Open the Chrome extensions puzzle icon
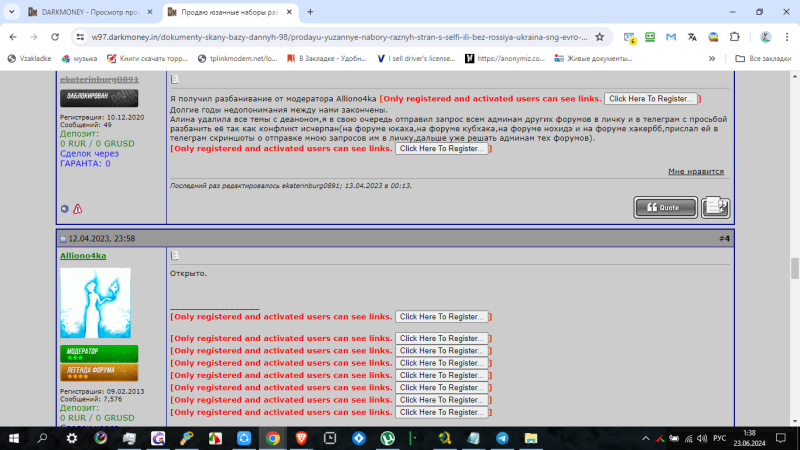 (x=735, y=37)
